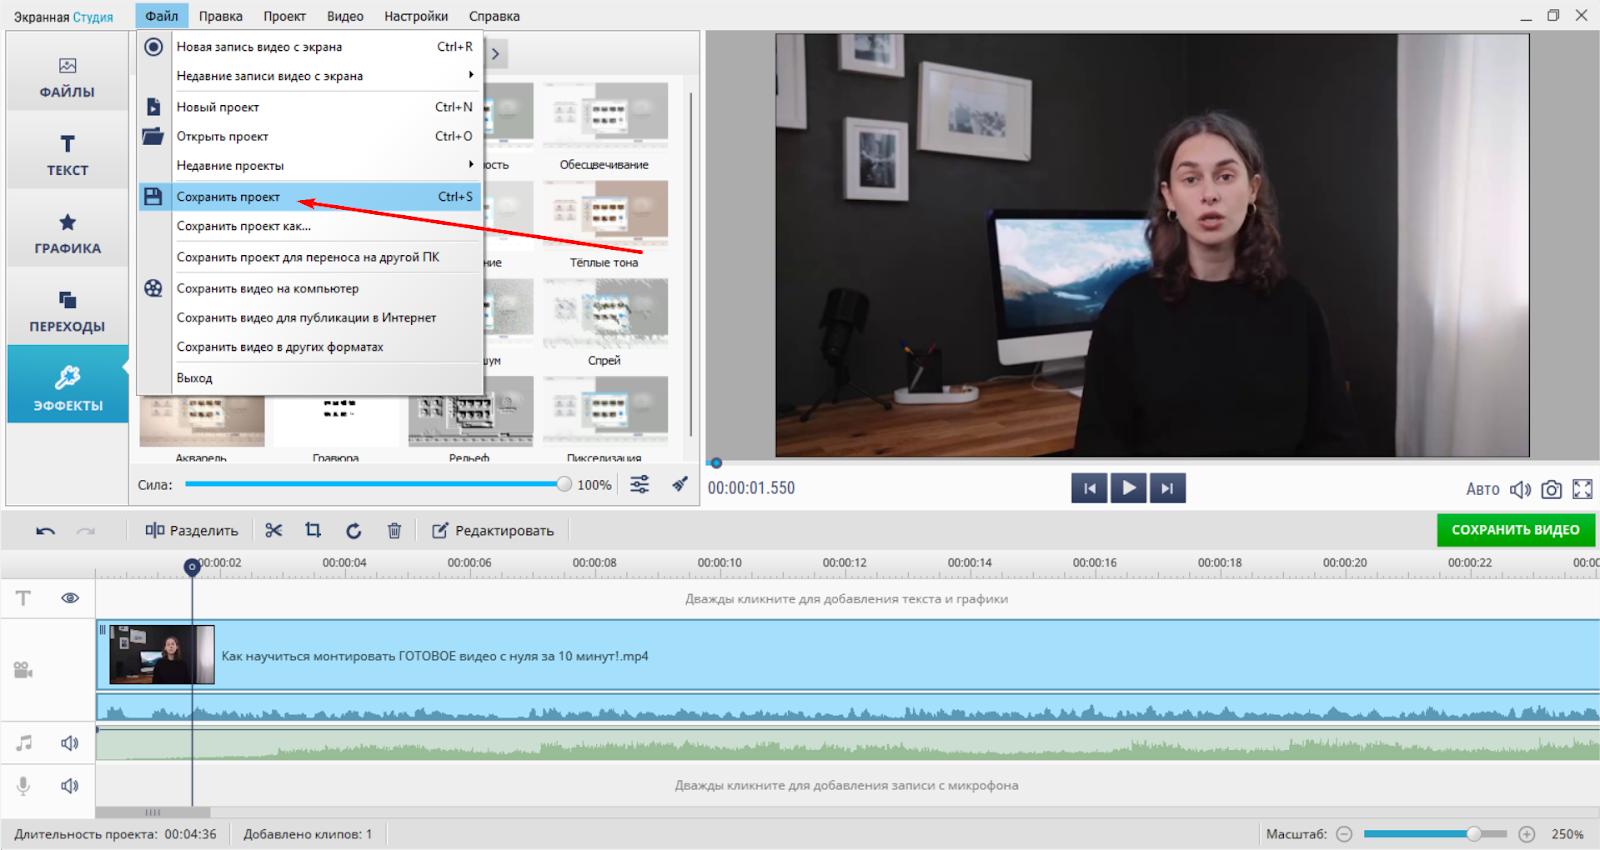Screen dimensions: 1600x850
Task: Choose Сохранить видео в других форматах
Action: point(310,347)
